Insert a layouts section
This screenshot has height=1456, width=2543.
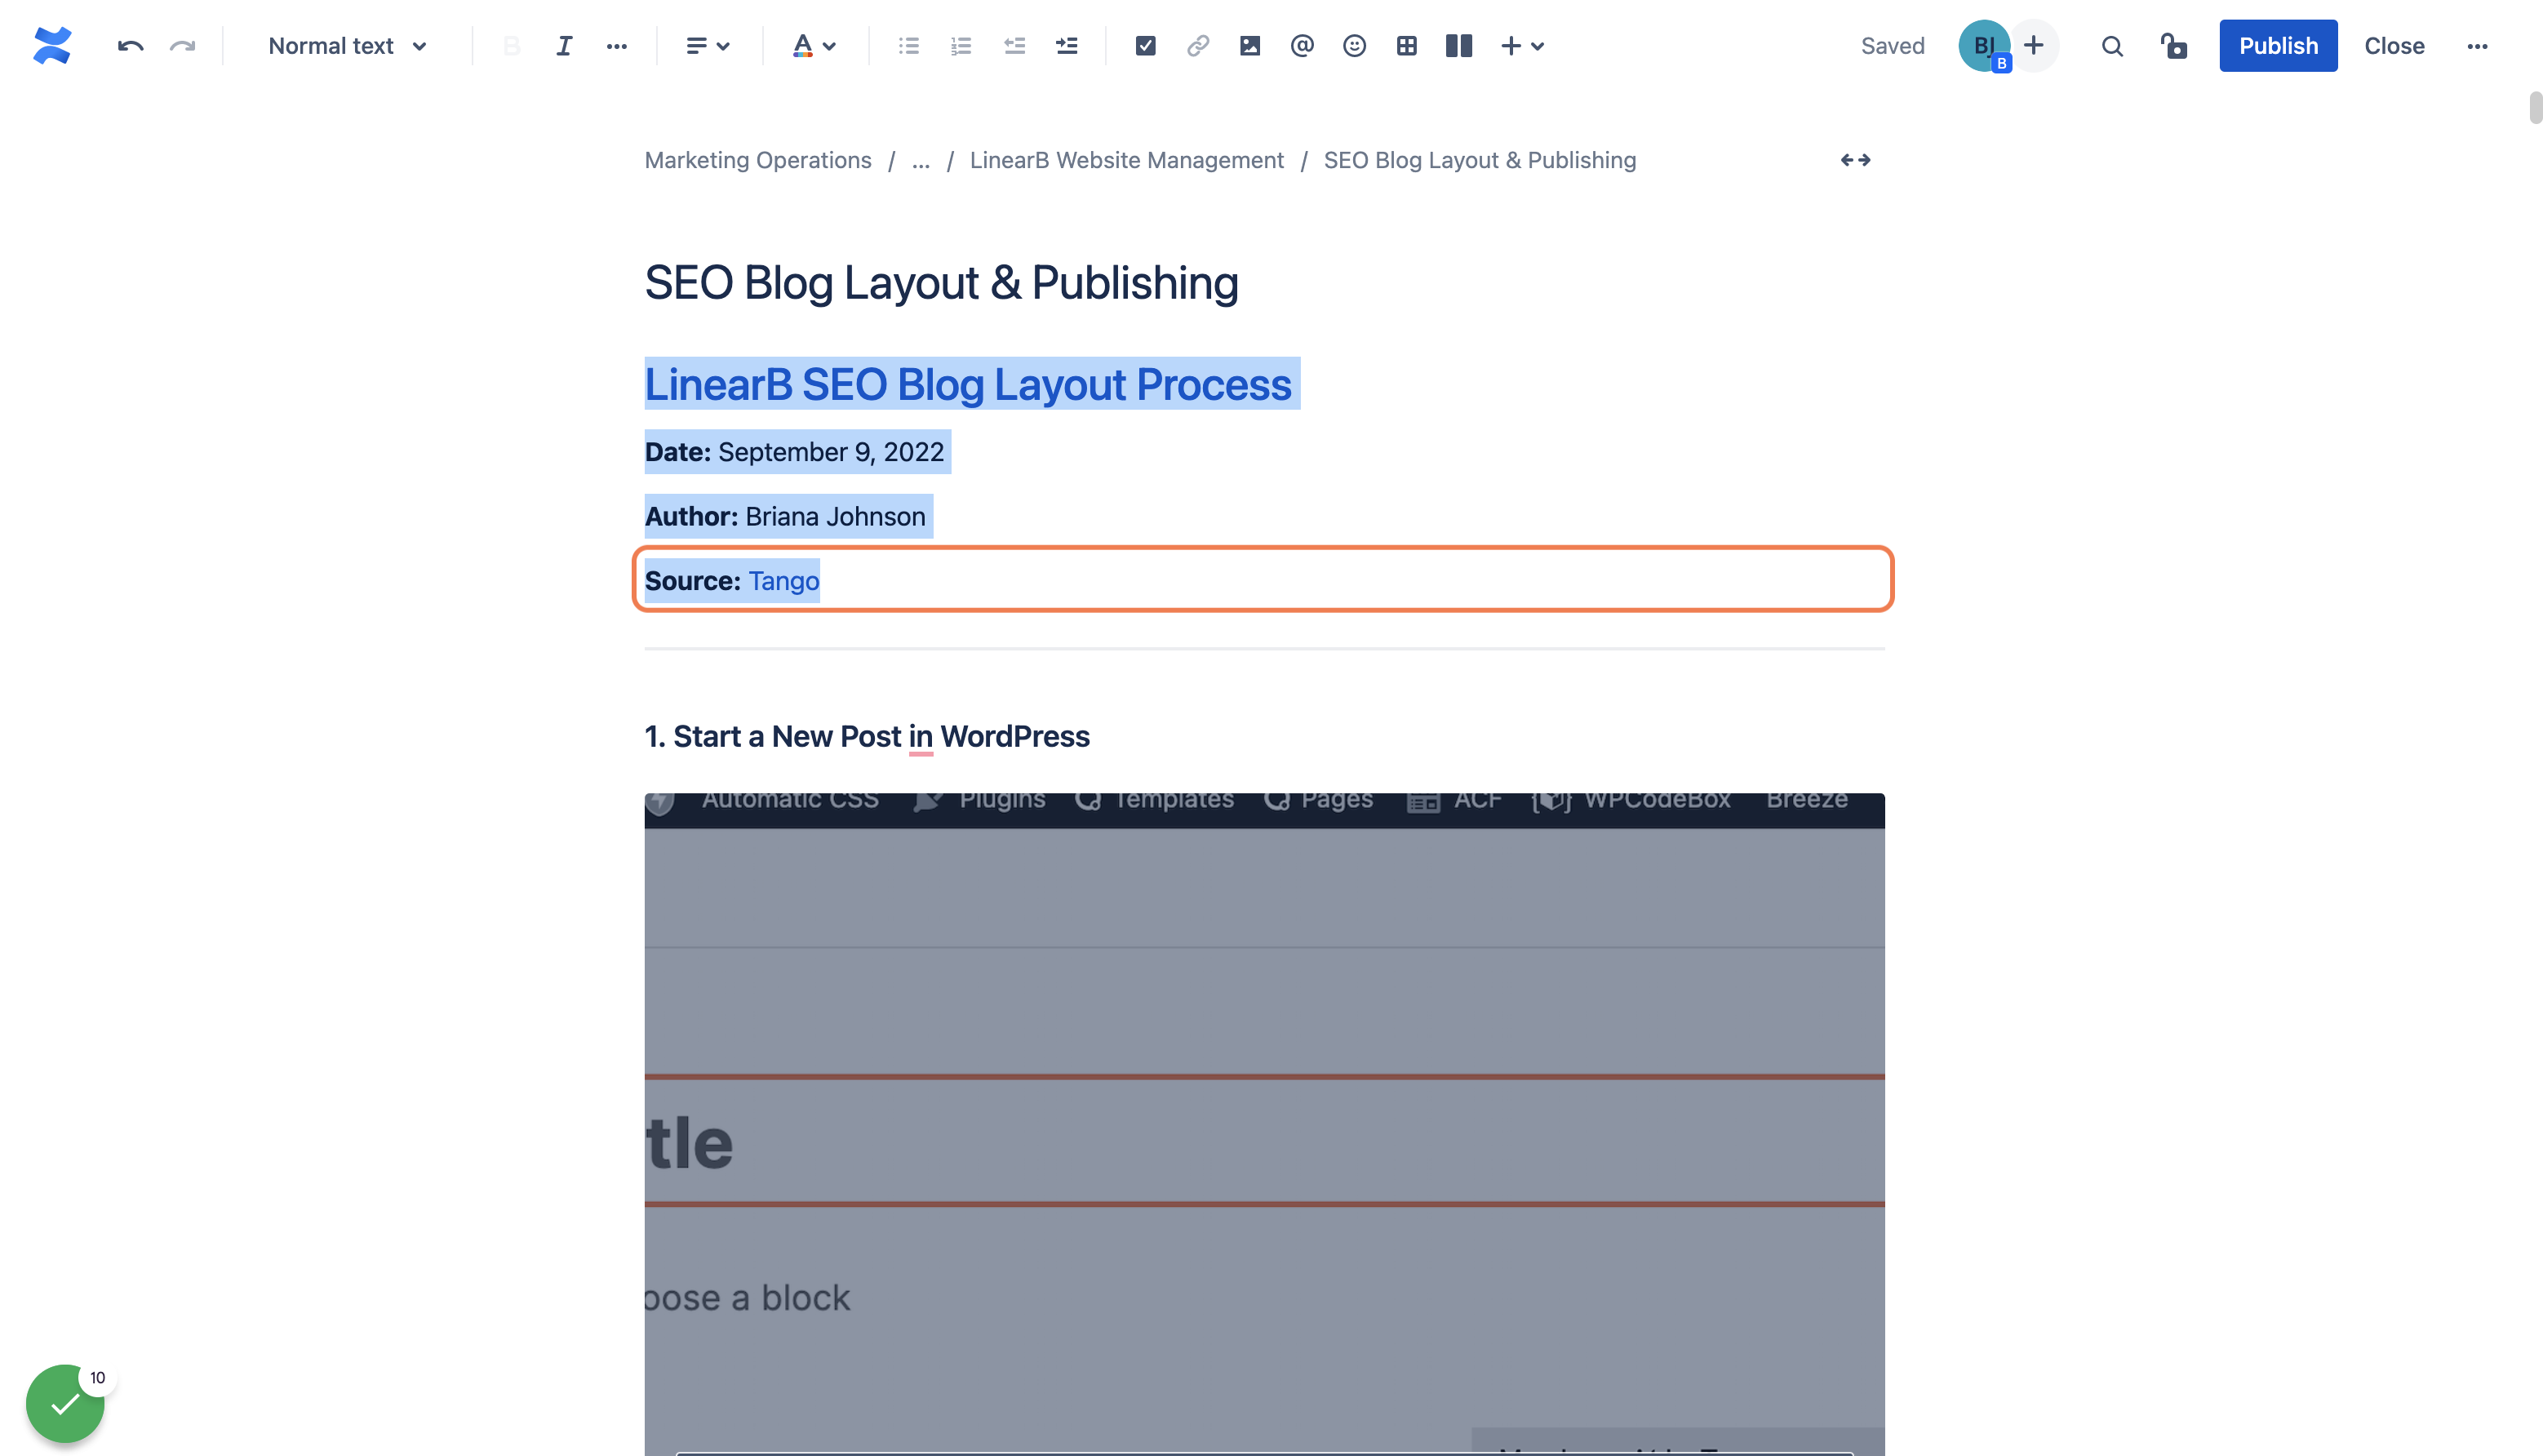pos(1459,46)
